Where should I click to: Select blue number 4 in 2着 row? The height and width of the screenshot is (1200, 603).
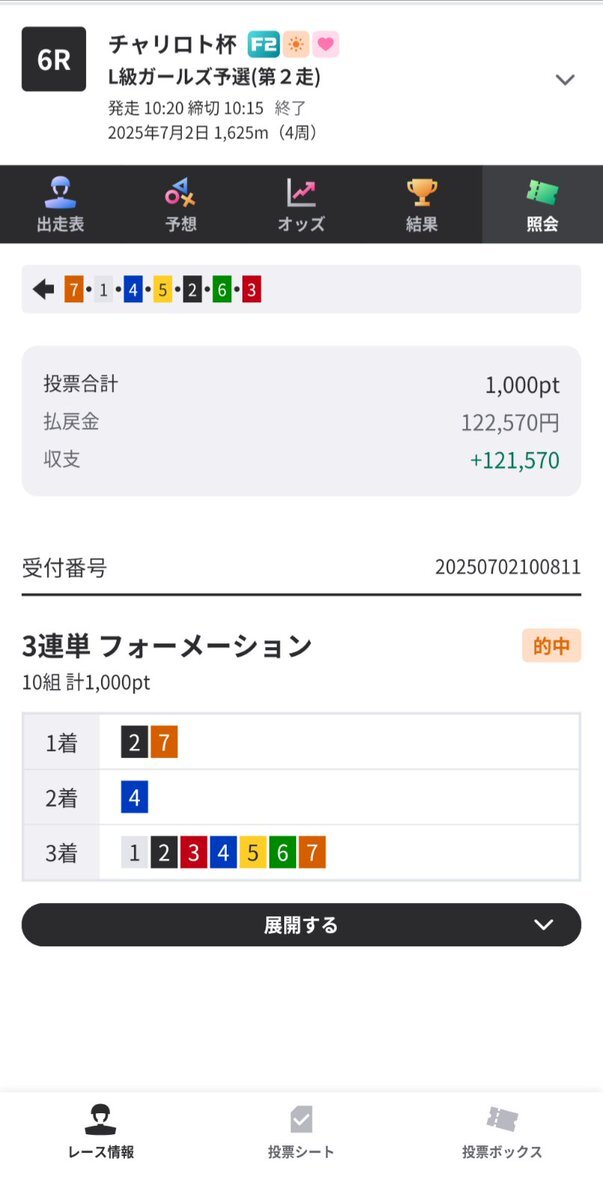click(135, 798)
